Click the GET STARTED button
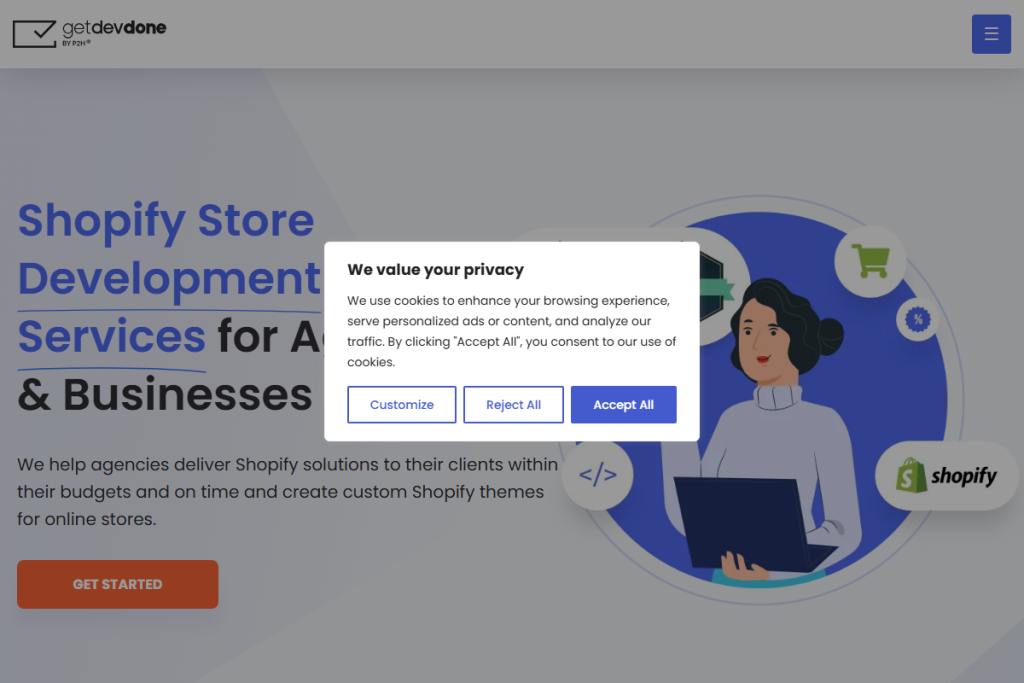1024x683 pixels. click(118, 584)
